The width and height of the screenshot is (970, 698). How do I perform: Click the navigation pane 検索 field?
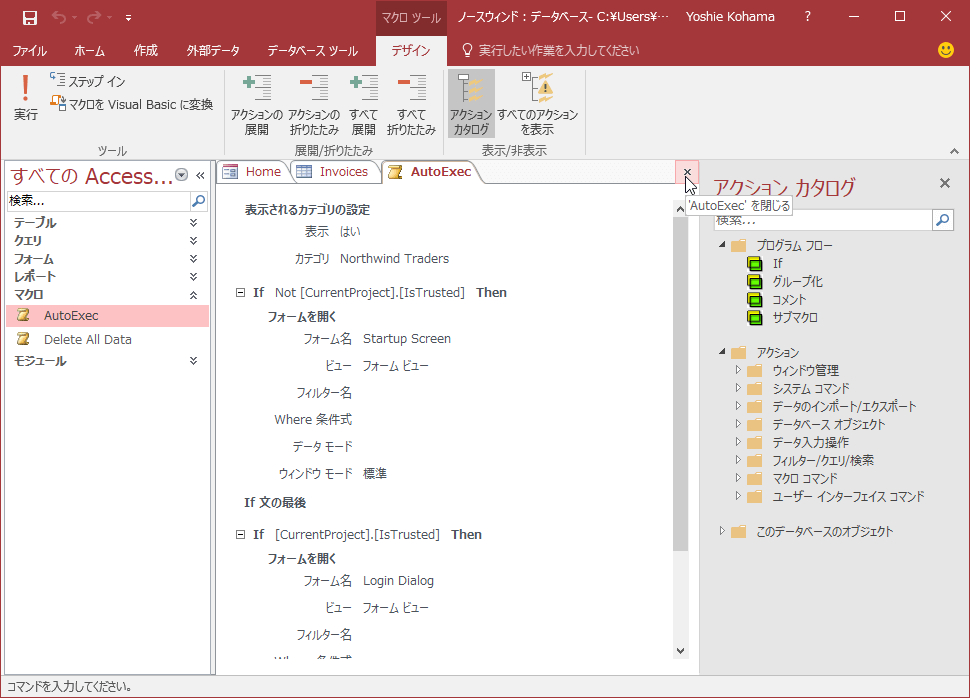click(98, 201)
